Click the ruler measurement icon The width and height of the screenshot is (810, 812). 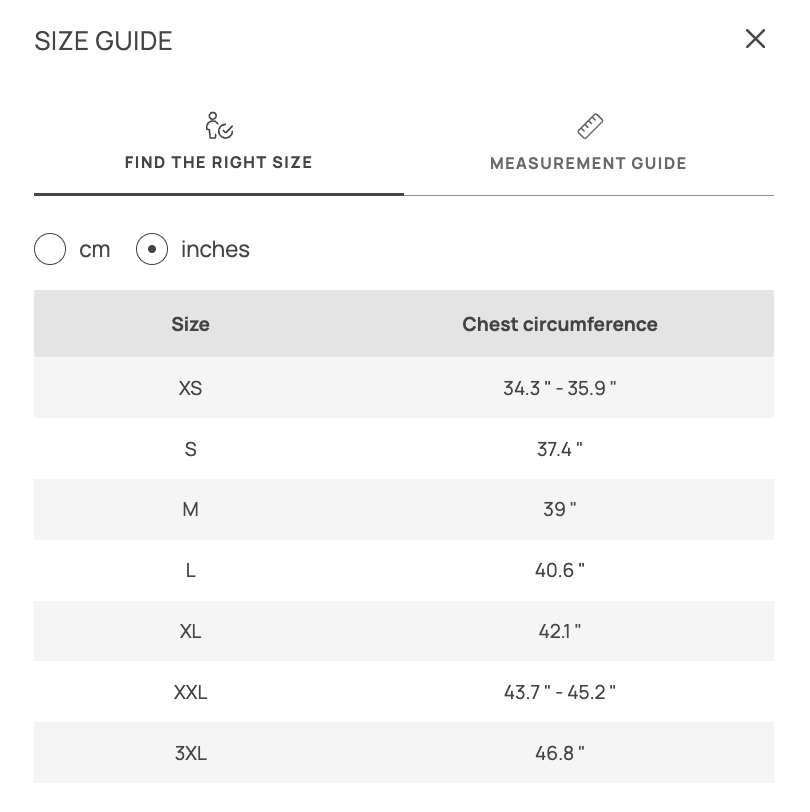(x=590, y=126)
